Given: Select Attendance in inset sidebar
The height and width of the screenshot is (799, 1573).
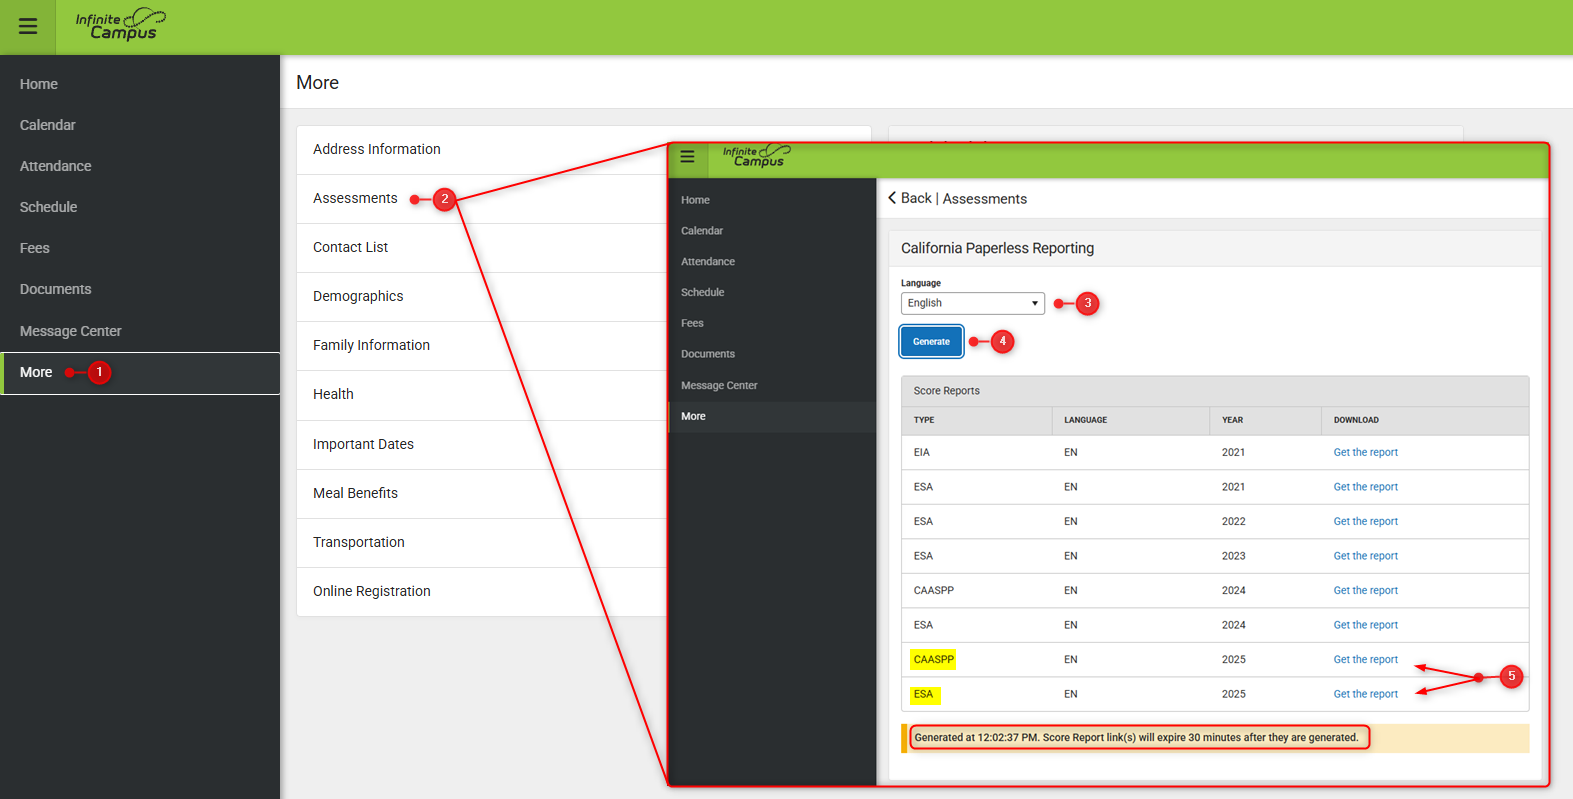Looking at the screenshot, I should [x=708, y=262].
